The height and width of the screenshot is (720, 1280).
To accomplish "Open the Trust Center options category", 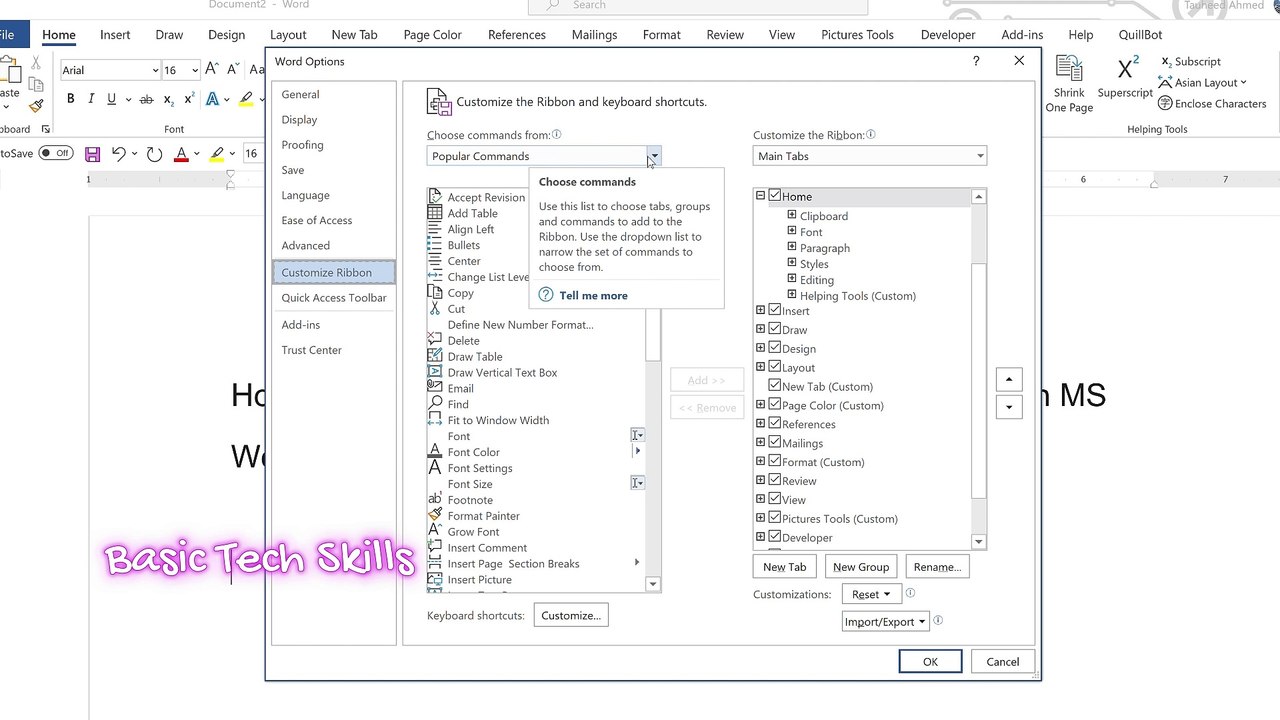I will [x=311, y=350].
